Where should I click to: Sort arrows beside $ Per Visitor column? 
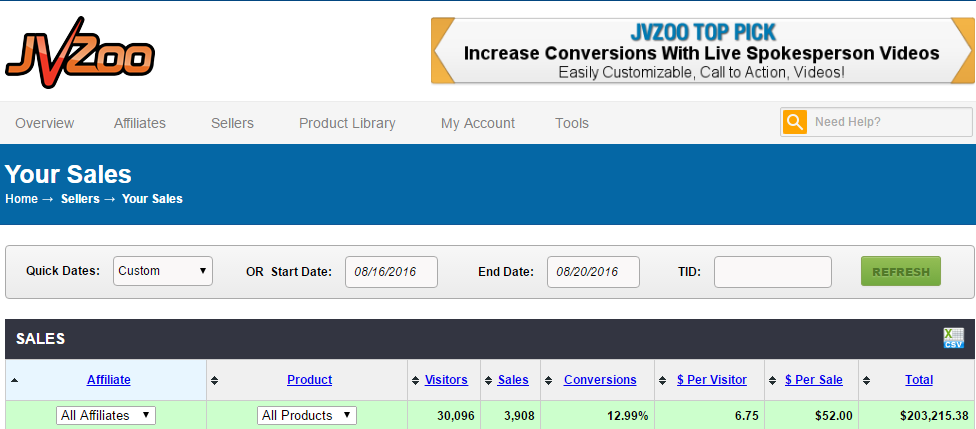(x=662, y=380)
